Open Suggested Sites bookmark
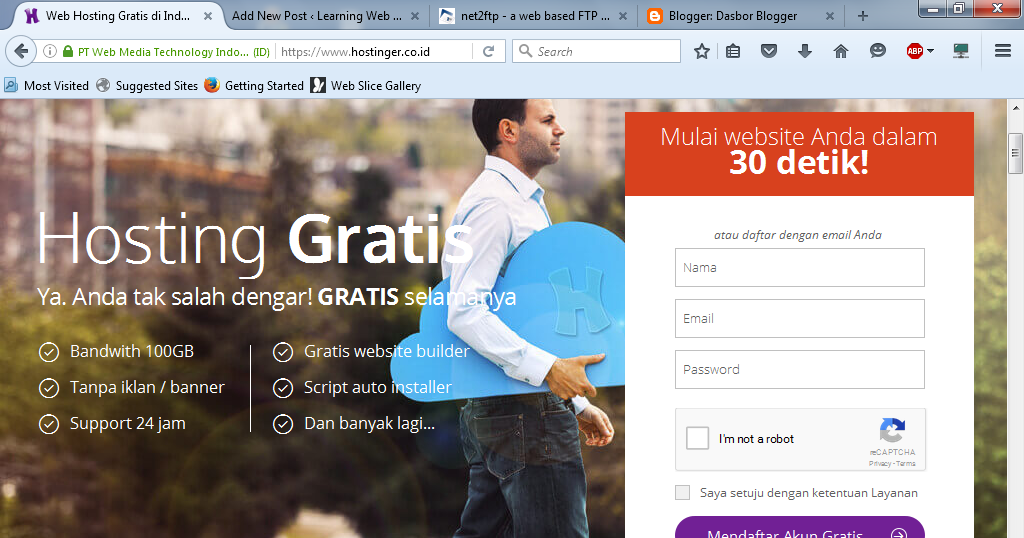 click(147, 86)
